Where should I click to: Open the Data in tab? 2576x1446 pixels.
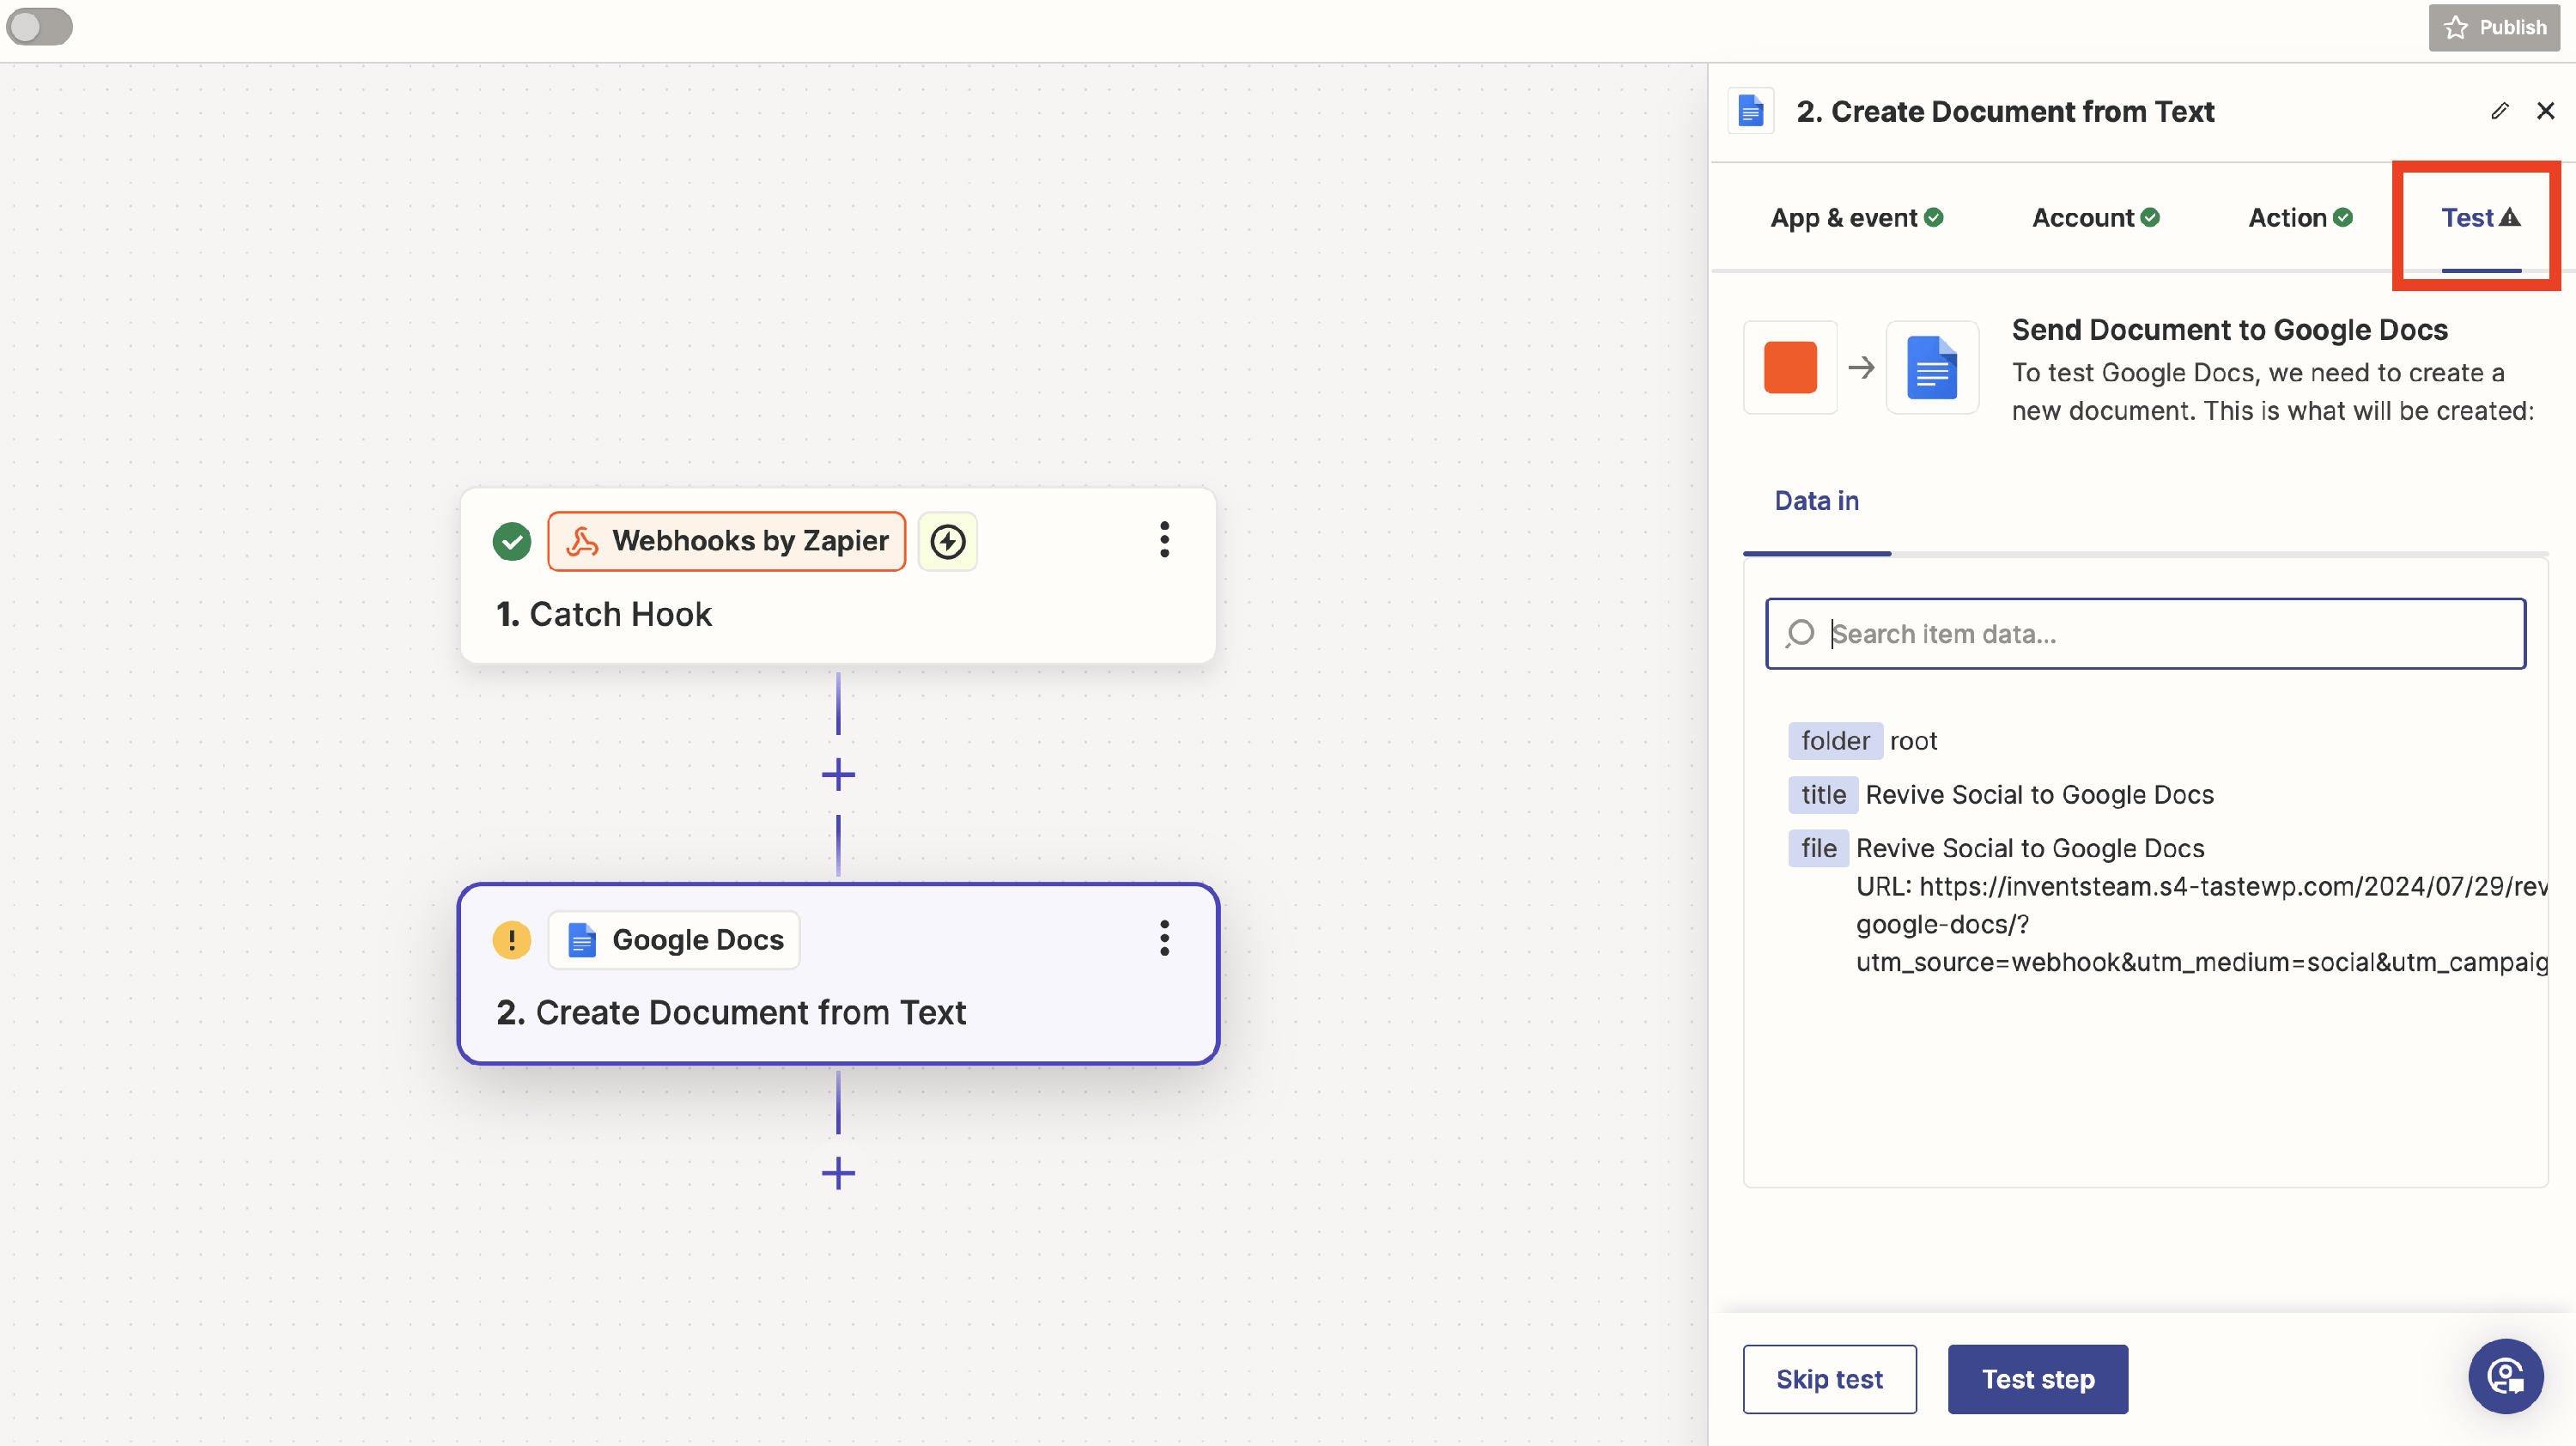[x=1816, y=501]
